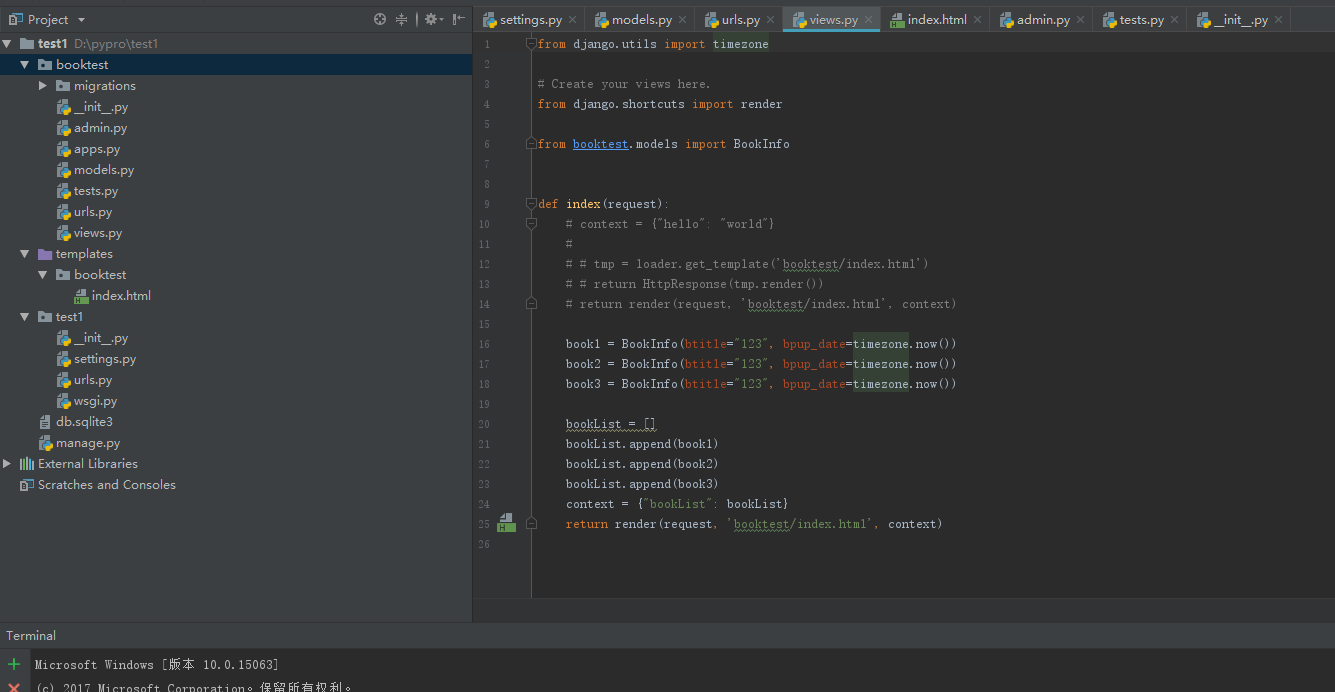
Task: Switch to the __init__.py editor tab
Action: pyautogui.click(x=1240, y=20)
